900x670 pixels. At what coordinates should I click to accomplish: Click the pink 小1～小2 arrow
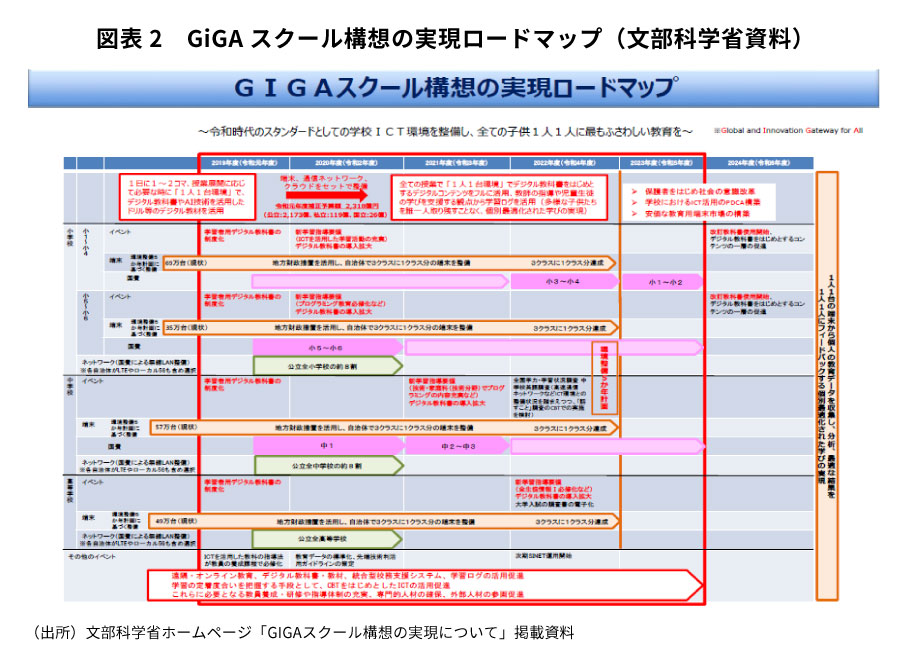click(664, 282)
